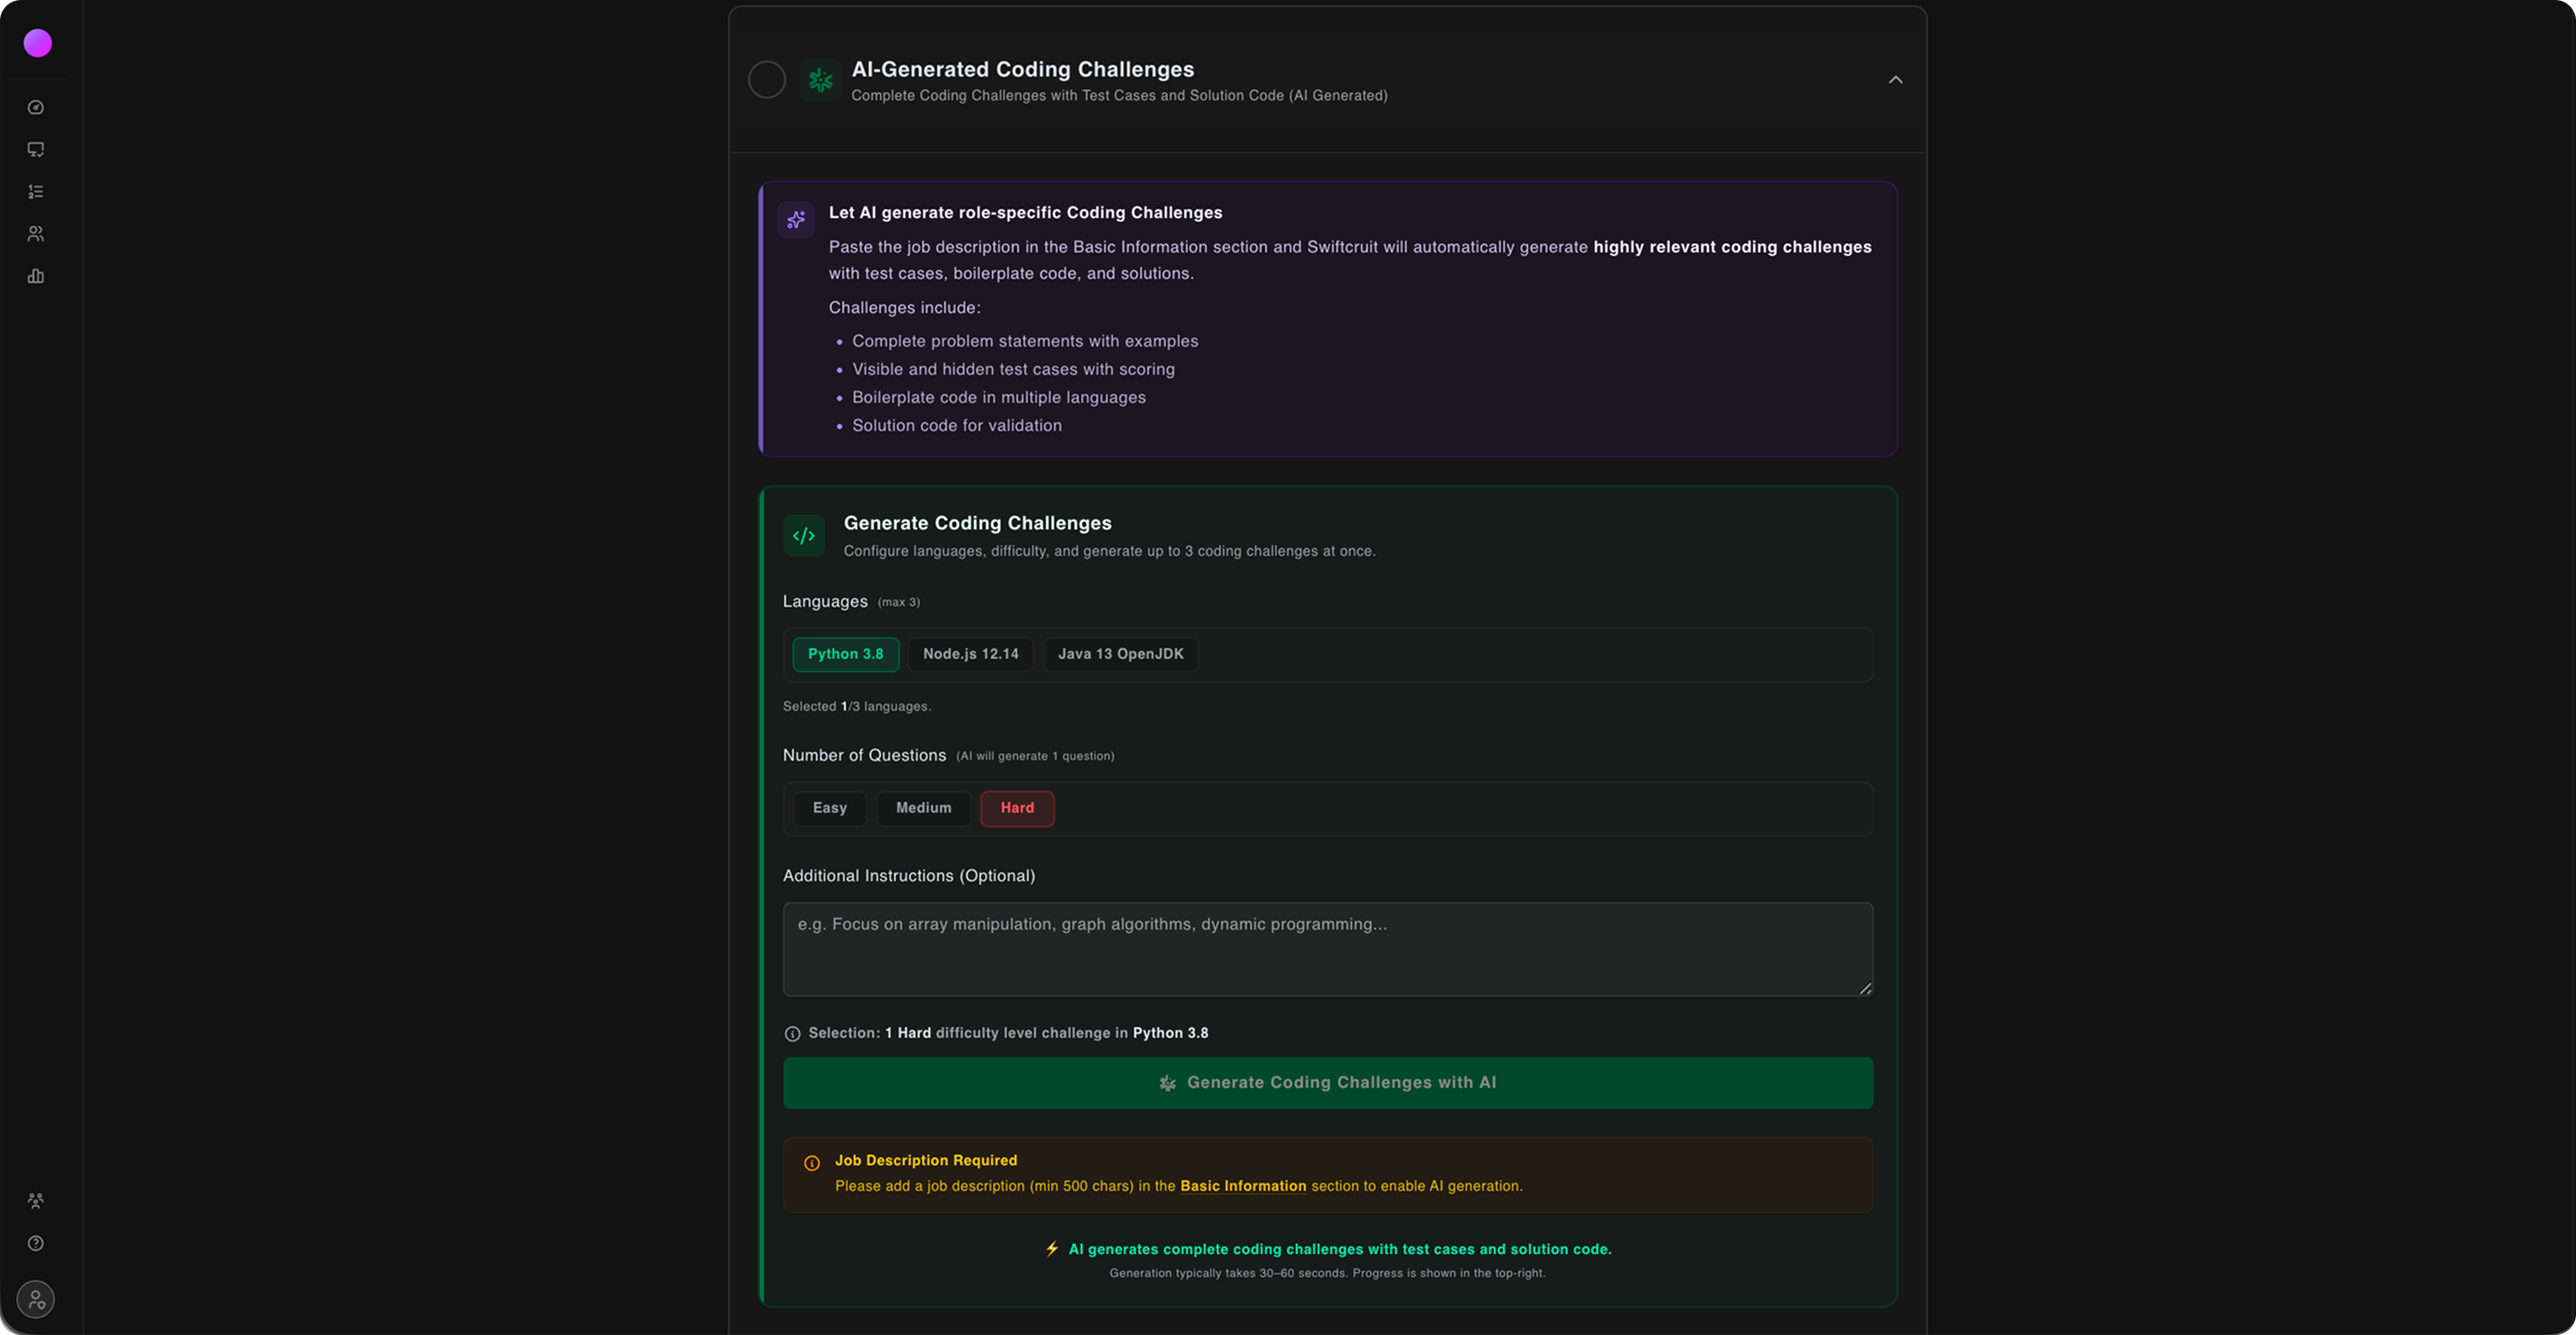Image resolution: width=2576 pixels, height=1335 pixels.
Task: Follow the Basic Information link
Action: [x=1243, y=1186]
